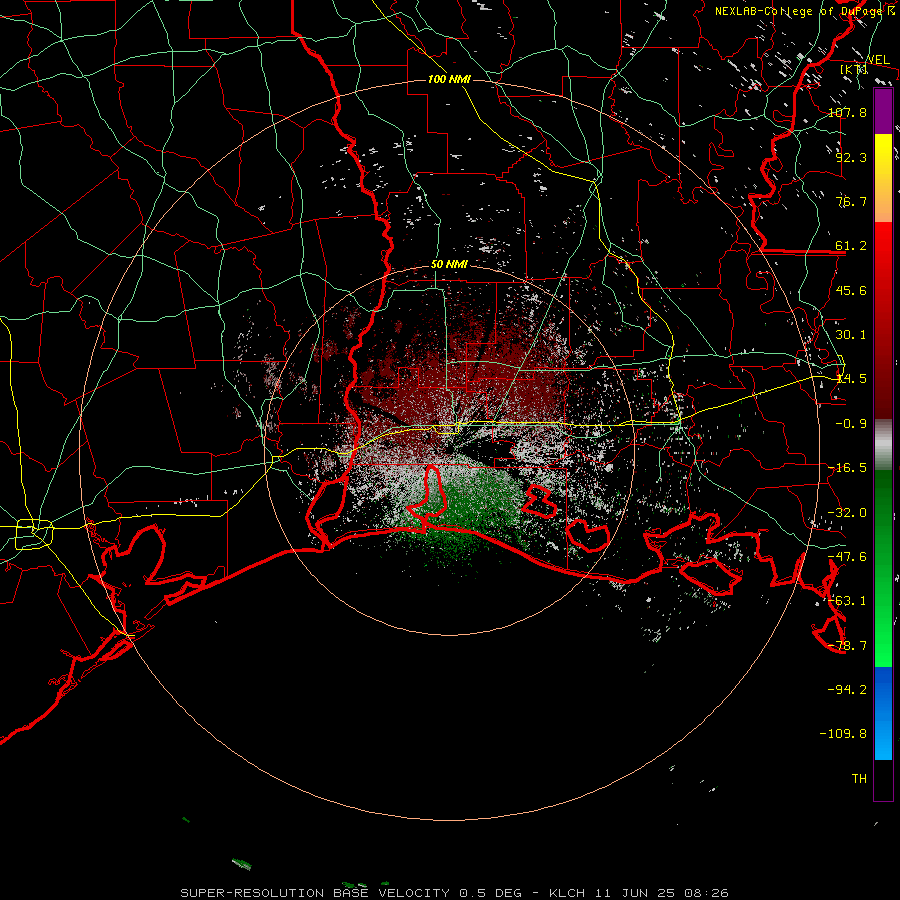Click the TH legend label
Viewport: 900px width, 900px height.
point(859,778)
